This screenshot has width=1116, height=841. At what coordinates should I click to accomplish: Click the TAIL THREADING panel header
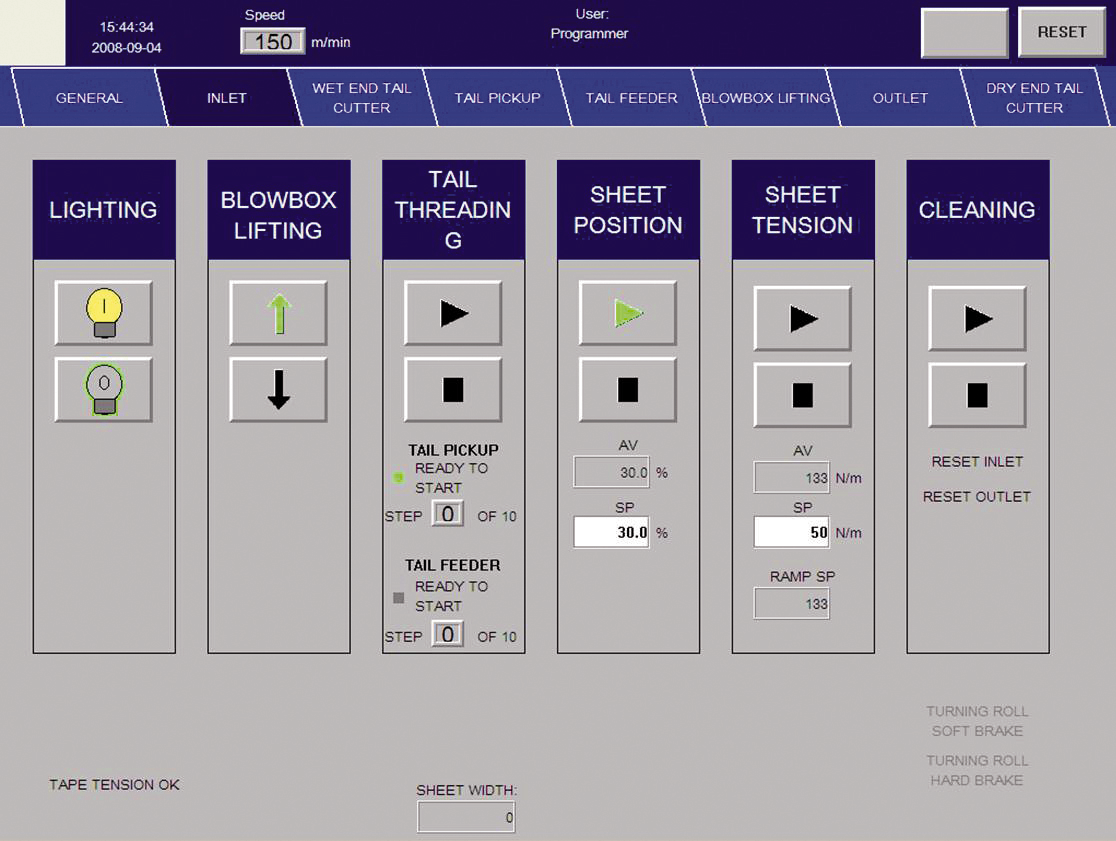[x=453, y=210]
